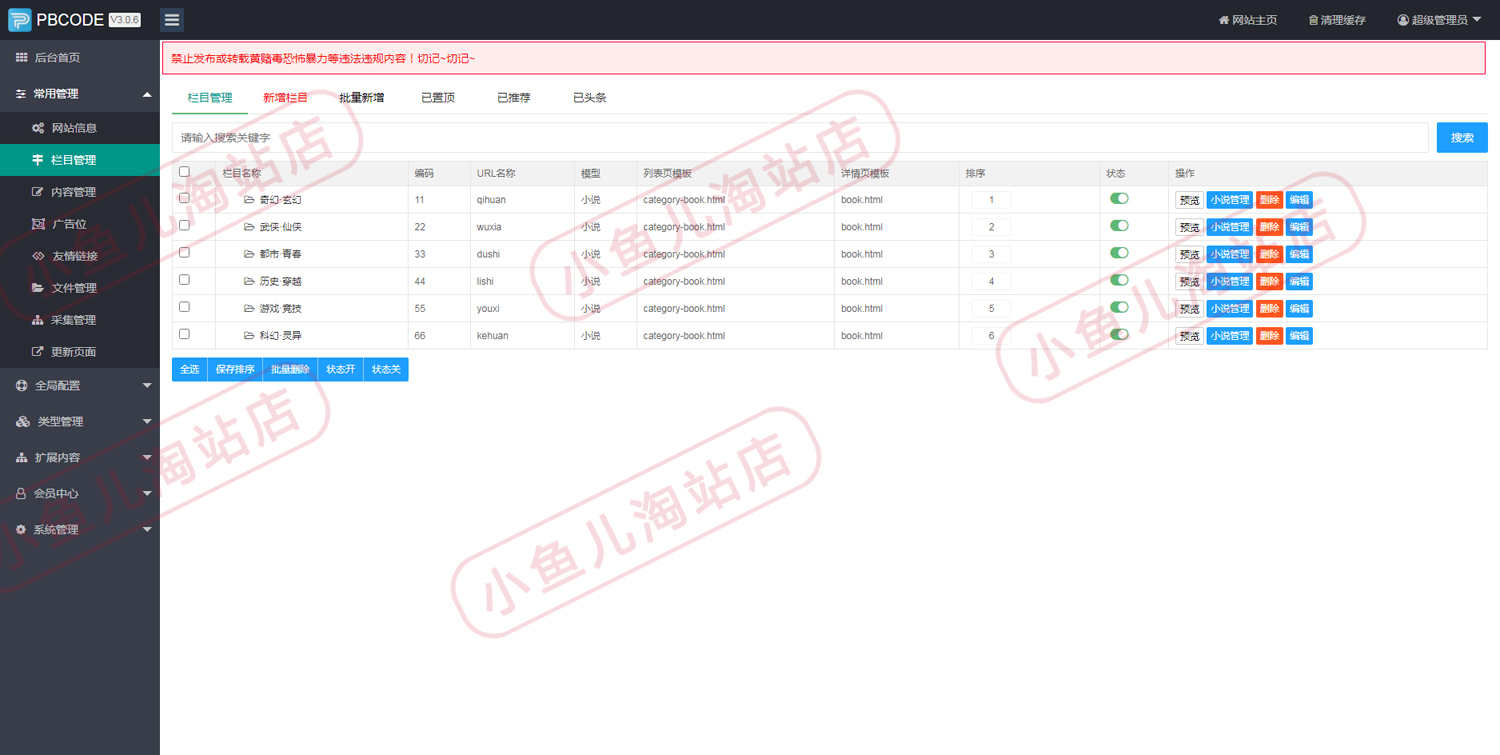Click the 全选 button below table
The width and height of the screenshot is (1500, 755).
tap(189, 369)
